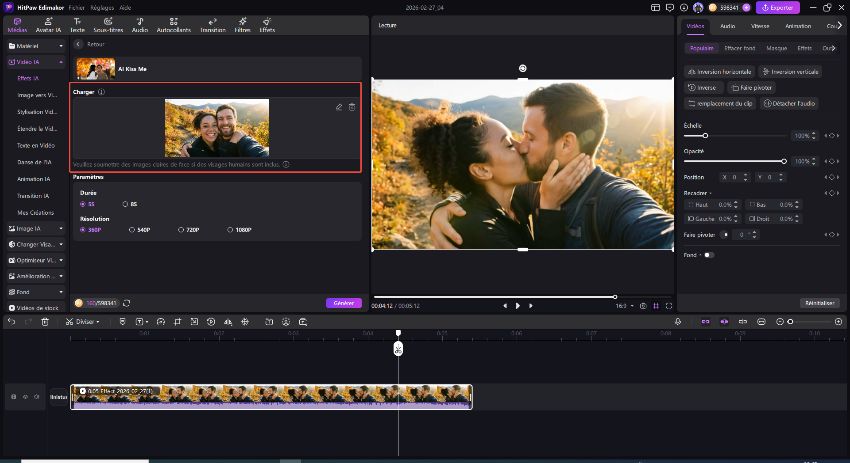The image size is (850, 463).
Task: Click the Exporter button
Action: pyautogui.click(x=778, y=8)
